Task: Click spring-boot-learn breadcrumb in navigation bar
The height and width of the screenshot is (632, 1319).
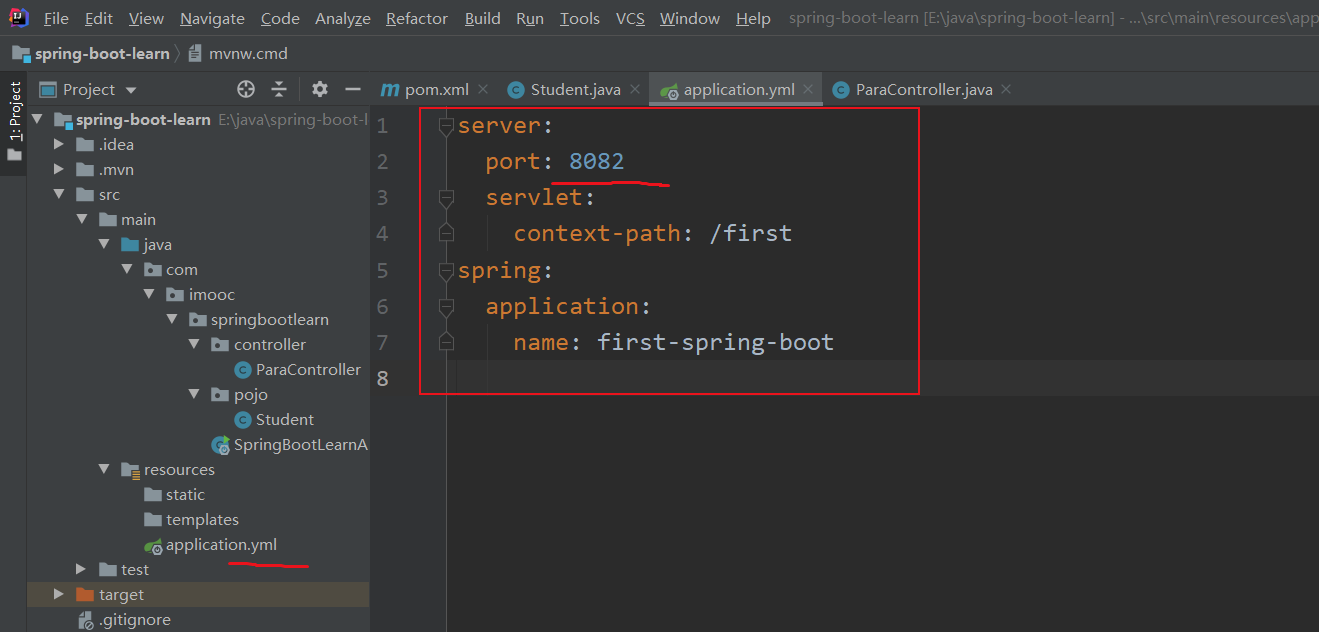Action: [x=91, y=53]
